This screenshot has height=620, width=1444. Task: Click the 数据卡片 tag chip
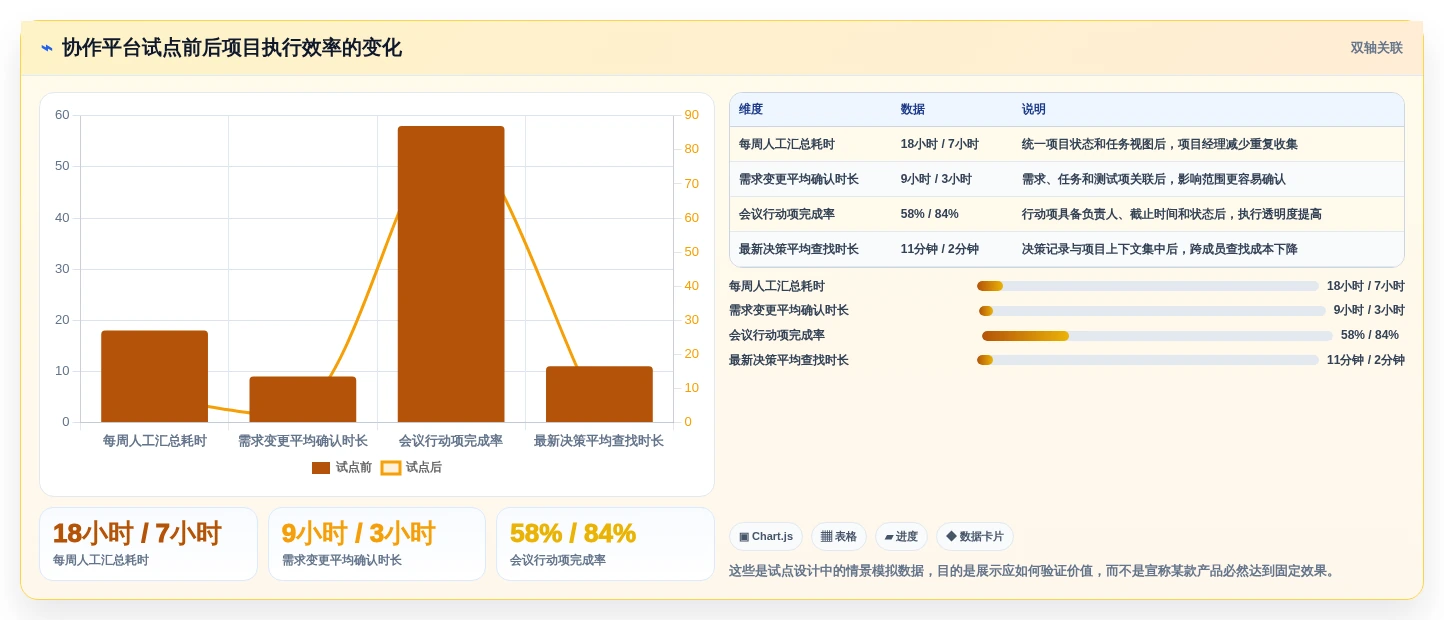975,537
